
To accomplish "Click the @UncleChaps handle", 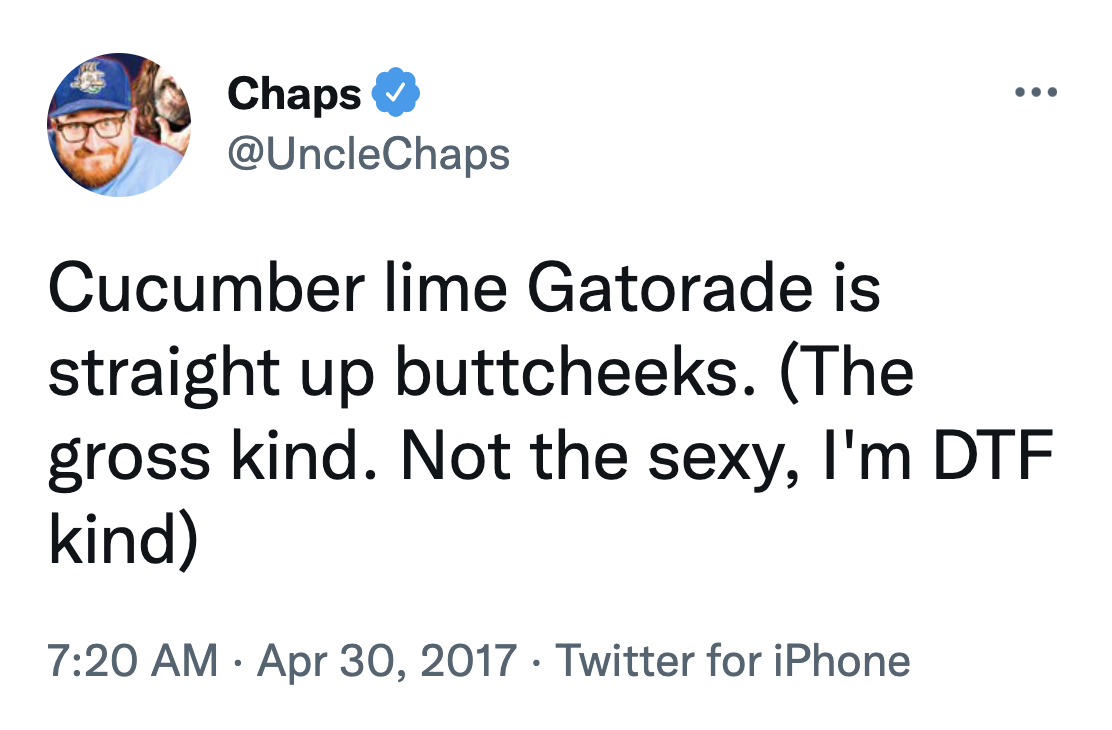I will 367,153.
